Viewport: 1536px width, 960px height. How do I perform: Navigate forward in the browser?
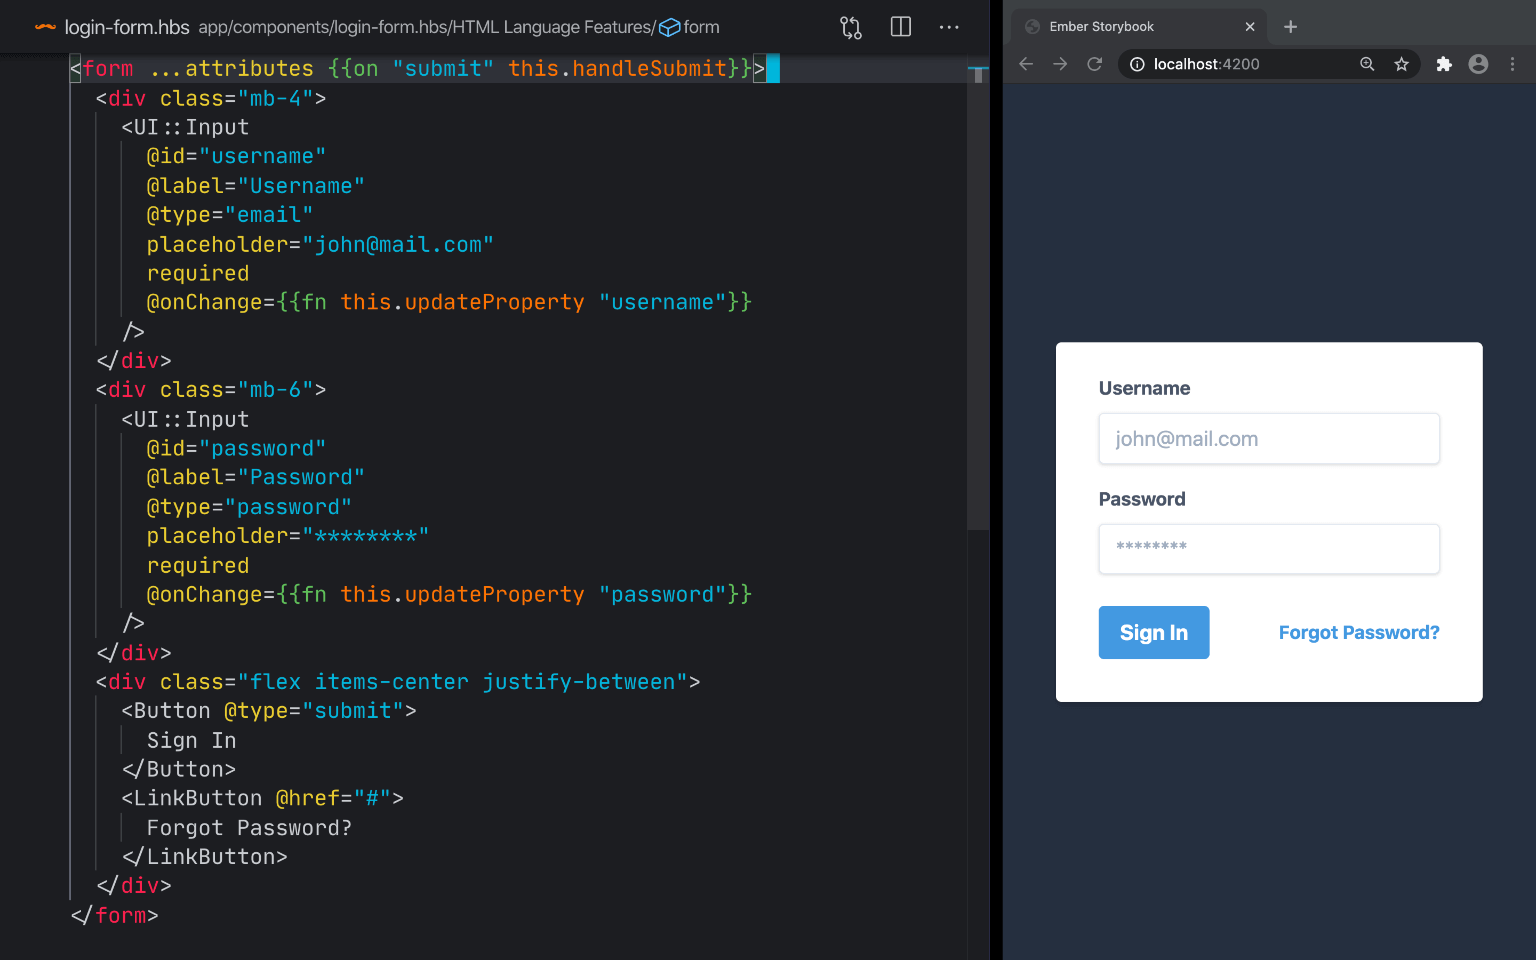coord(1060,63)
